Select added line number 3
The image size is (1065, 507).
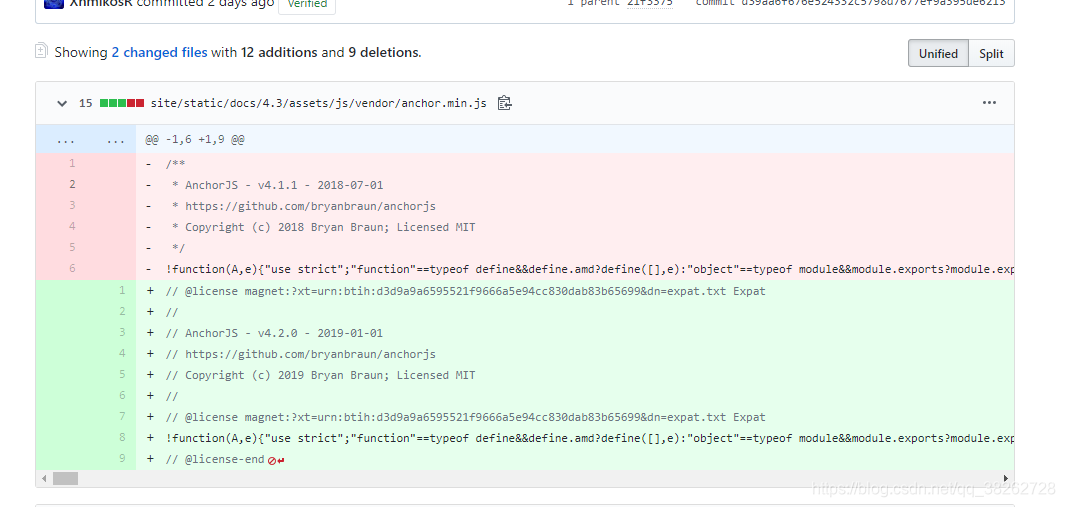click(x=122, y=332)
